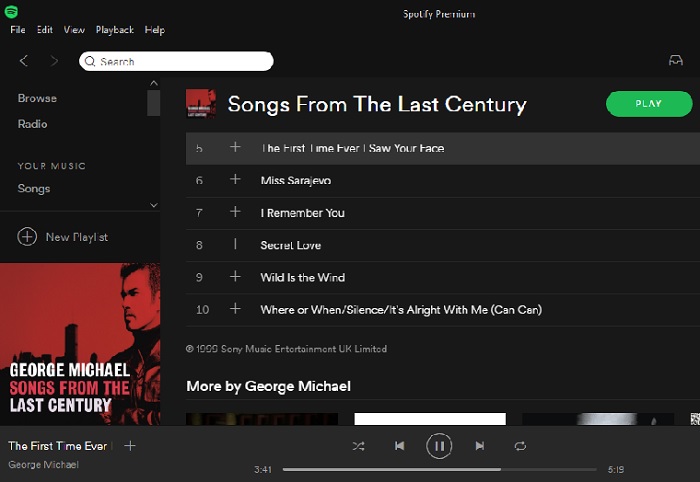Click the Search field
The width and height of the screenshot is (700, 482).
click(x=177, y=62)
